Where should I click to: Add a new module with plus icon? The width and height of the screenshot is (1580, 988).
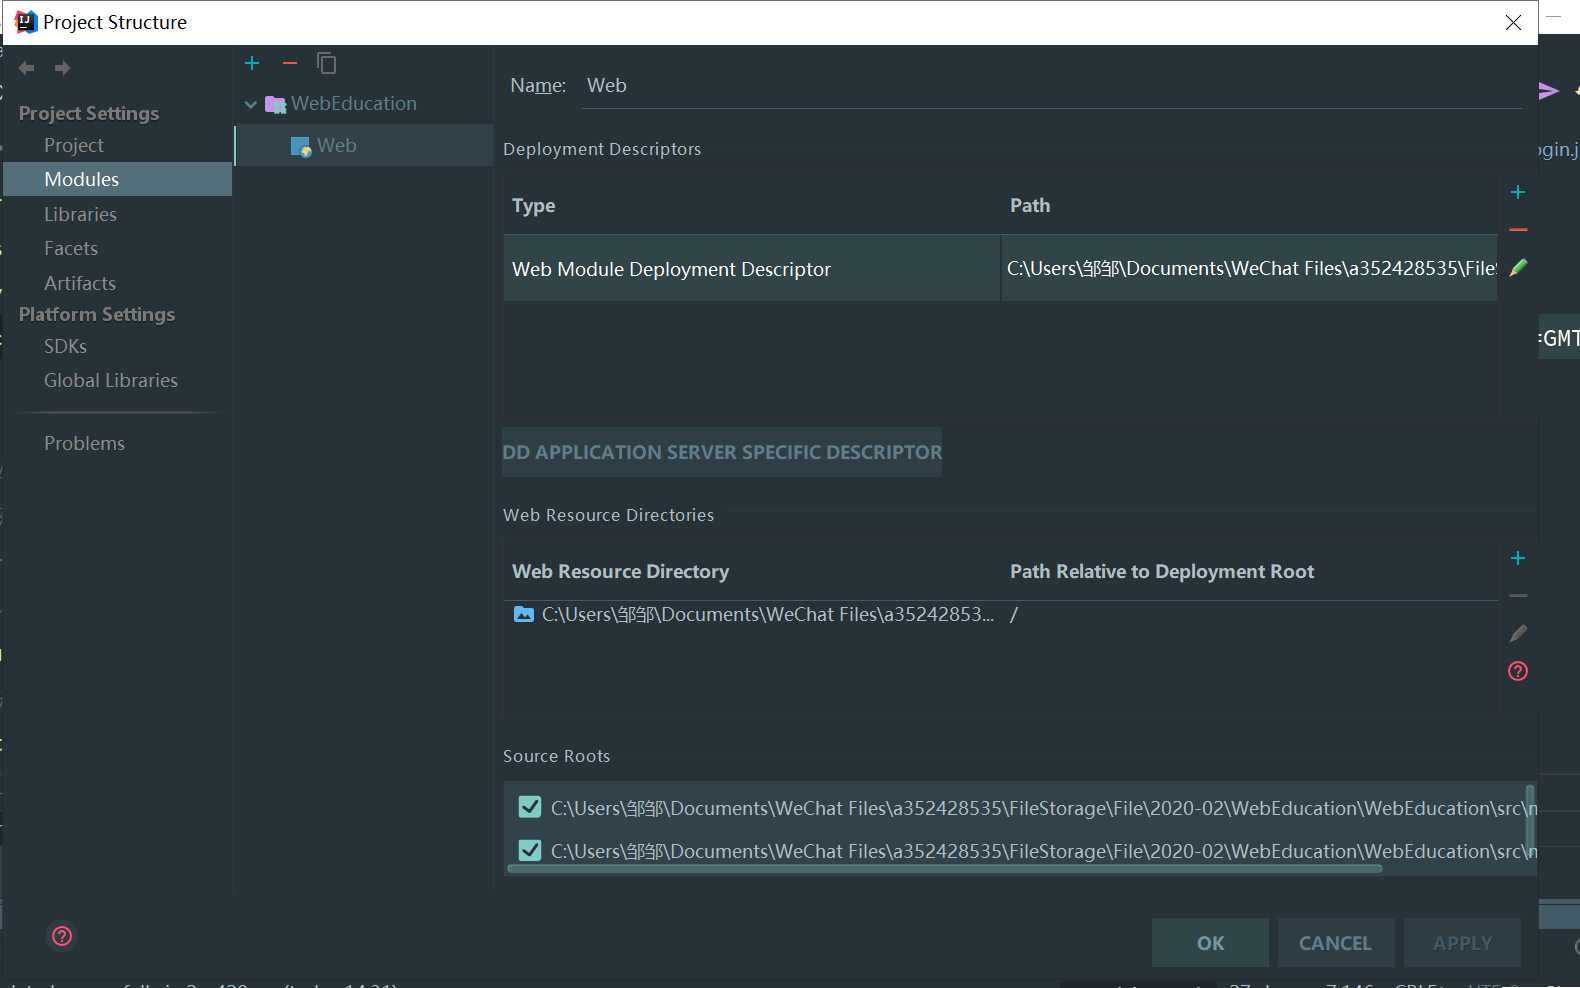(252, 63)
